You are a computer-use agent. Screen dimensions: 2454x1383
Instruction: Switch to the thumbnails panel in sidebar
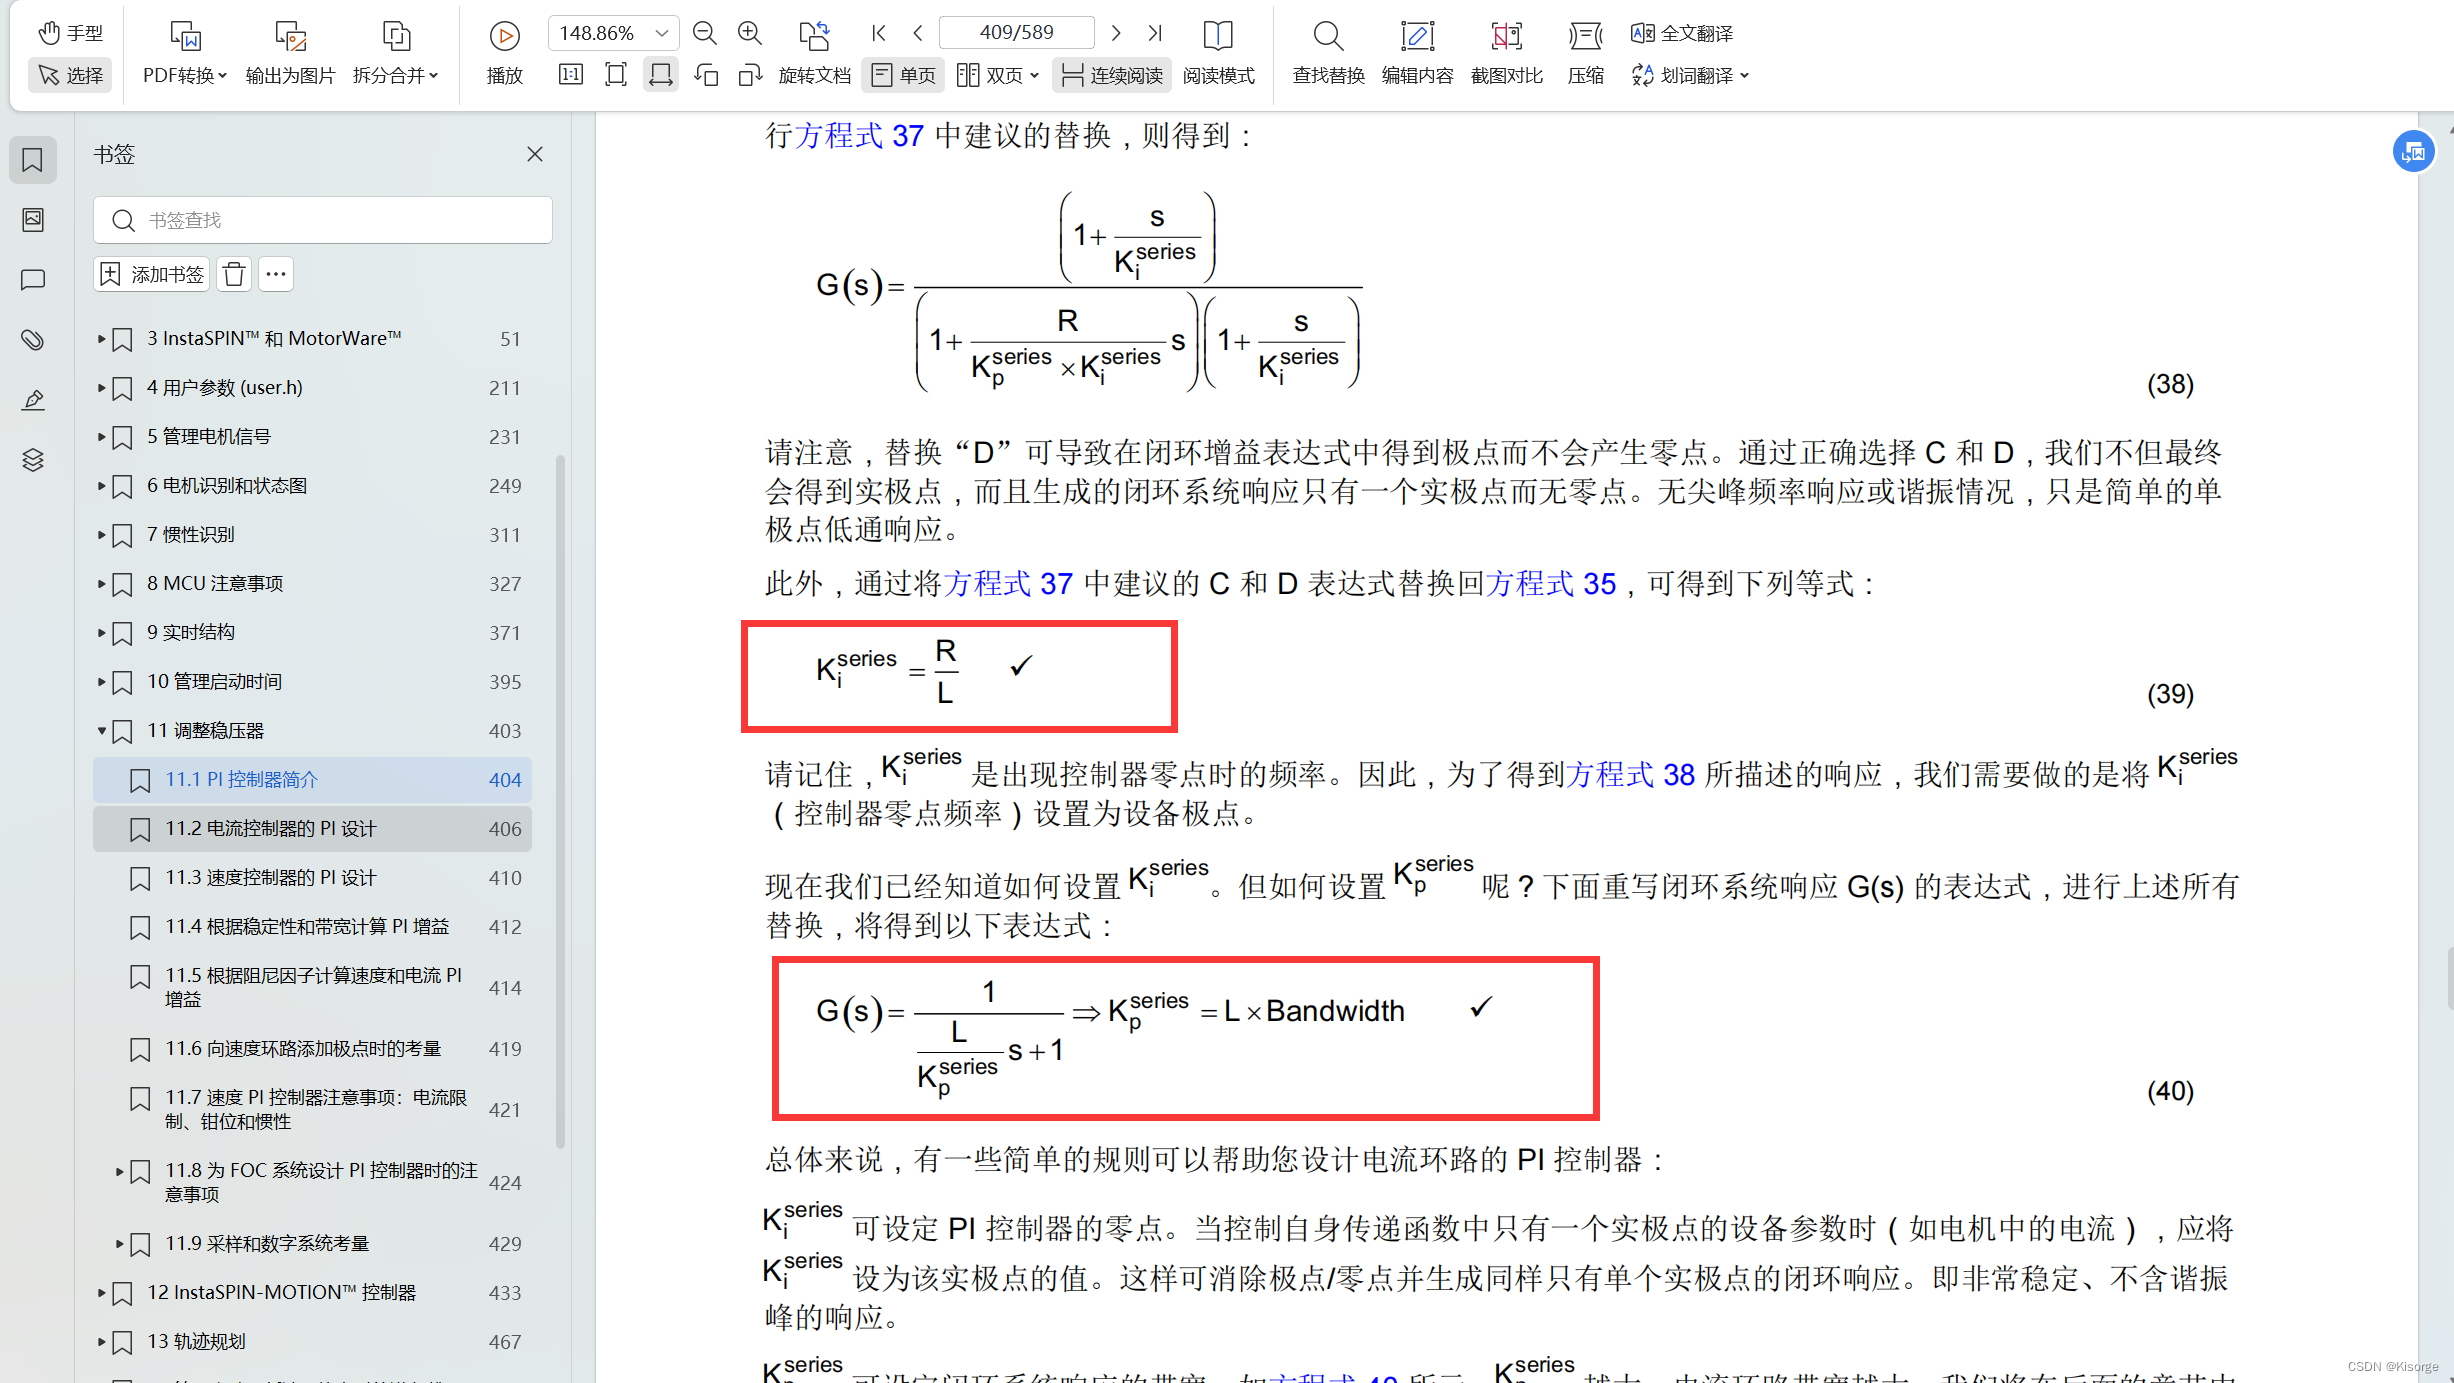point(33,220)
